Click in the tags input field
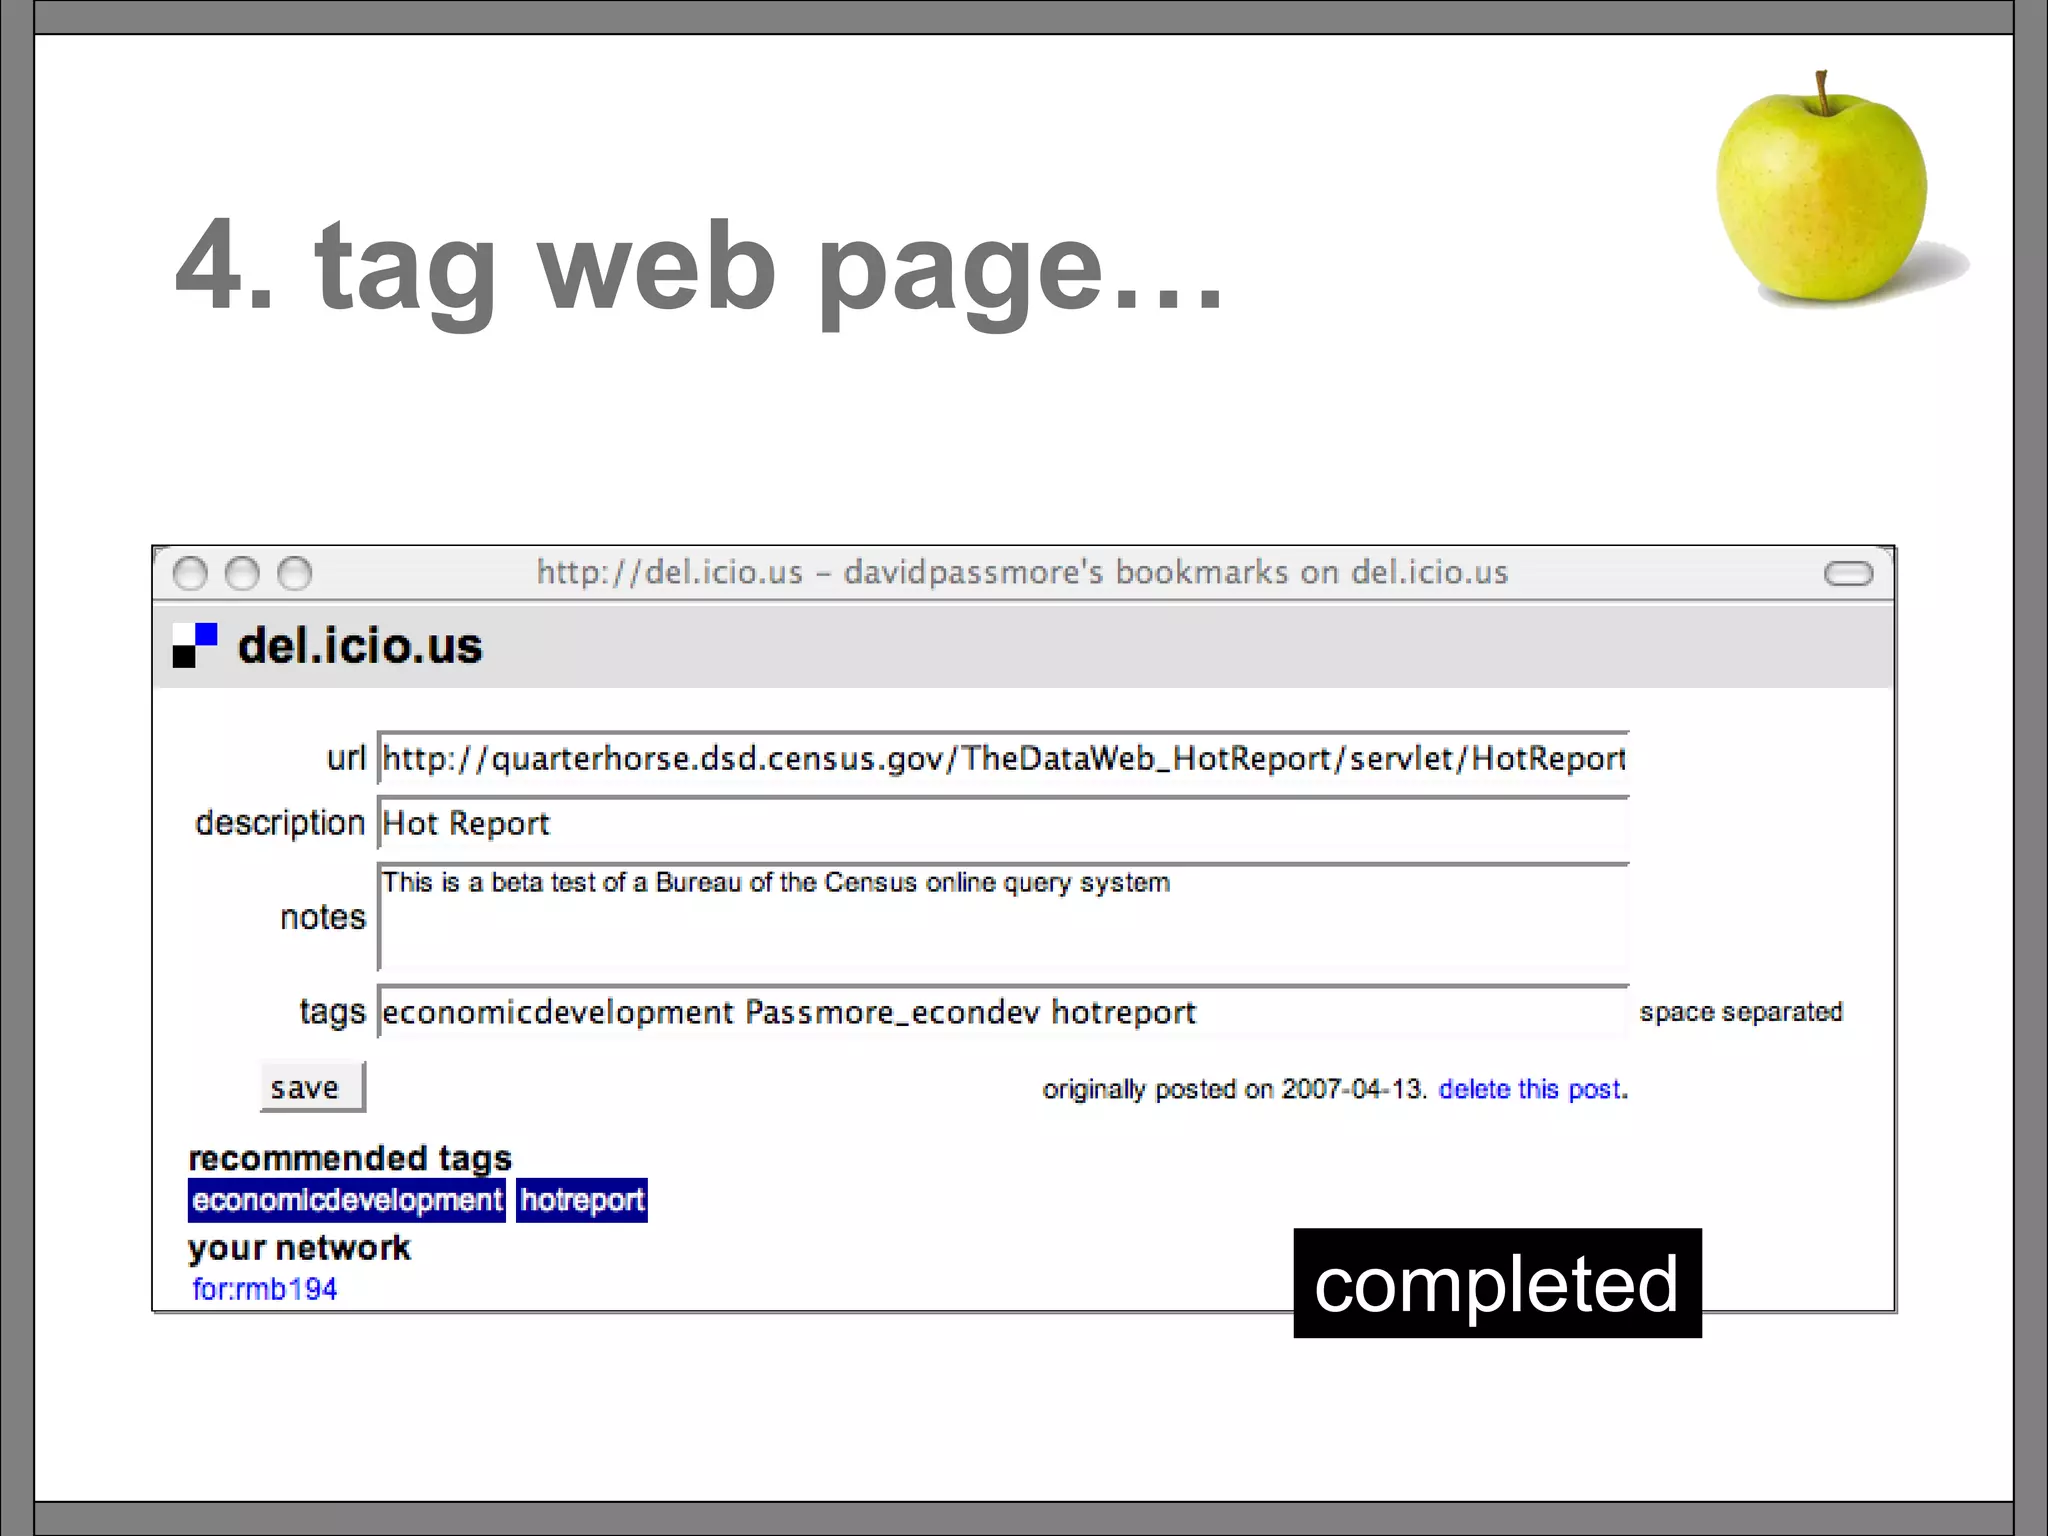 tap(1003, 1012)
